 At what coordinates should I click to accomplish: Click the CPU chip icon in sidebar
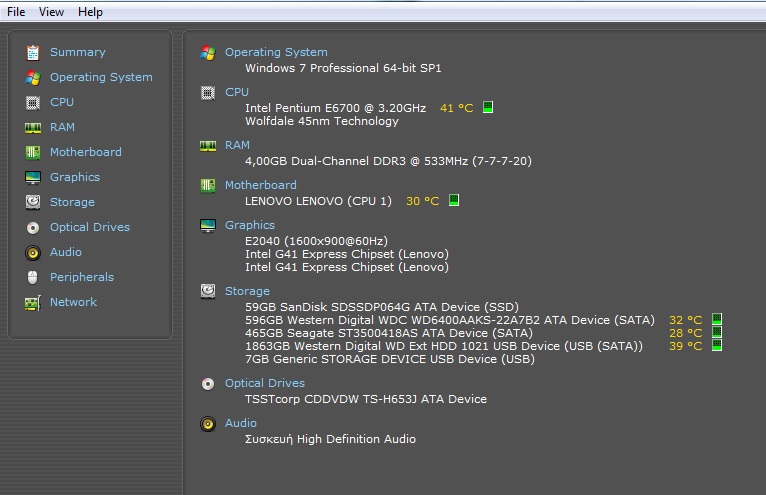pos(33,103)
